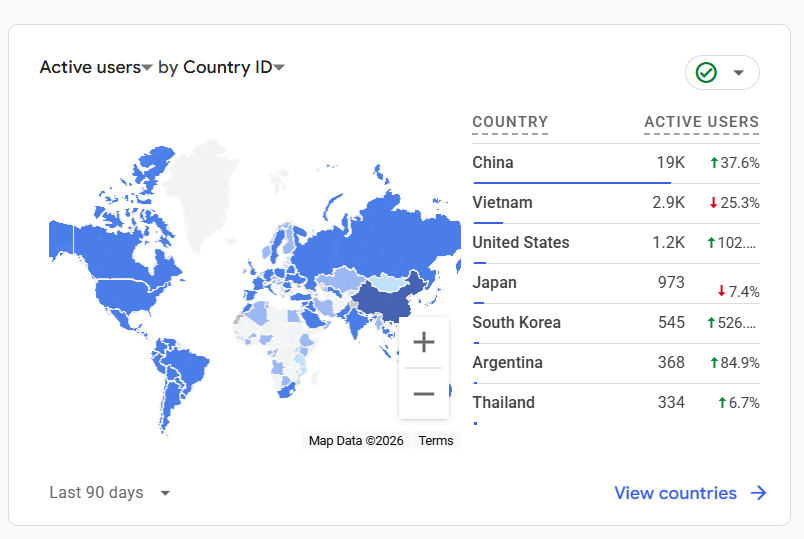Select the Vietnam row
804x539 pixels.
(616, 203)
